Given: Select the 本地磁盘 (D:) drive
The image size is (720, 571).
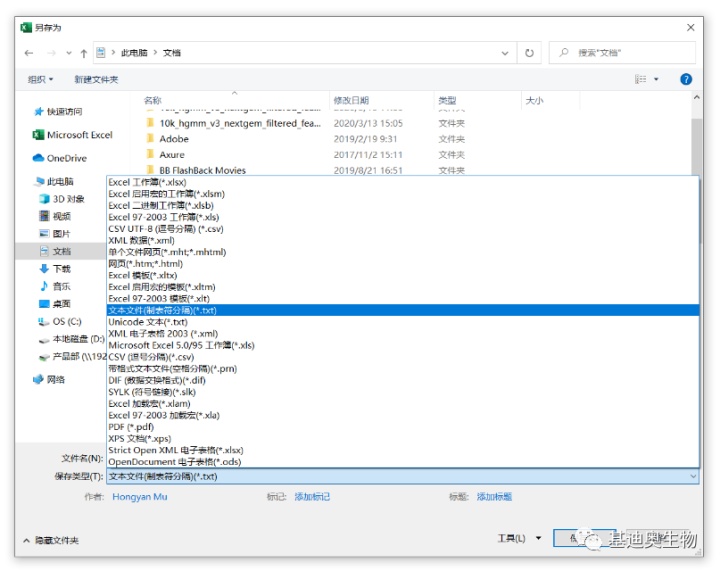Looking at the screenshot, I should [x=72, y=339].
